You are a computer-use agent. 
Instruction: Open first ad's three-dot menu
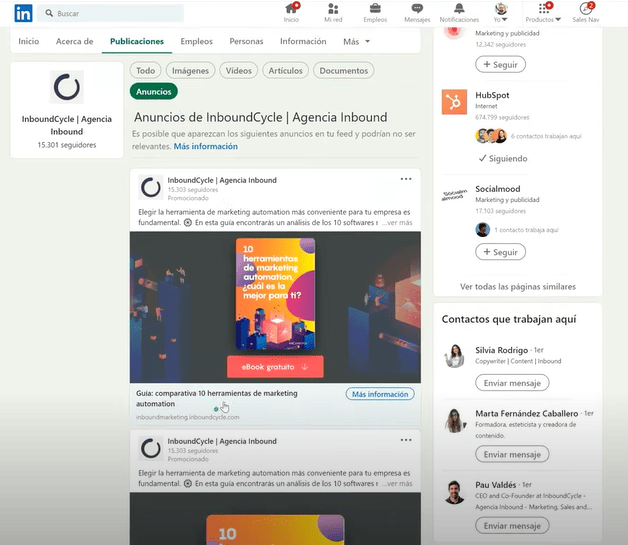point(406,179)
